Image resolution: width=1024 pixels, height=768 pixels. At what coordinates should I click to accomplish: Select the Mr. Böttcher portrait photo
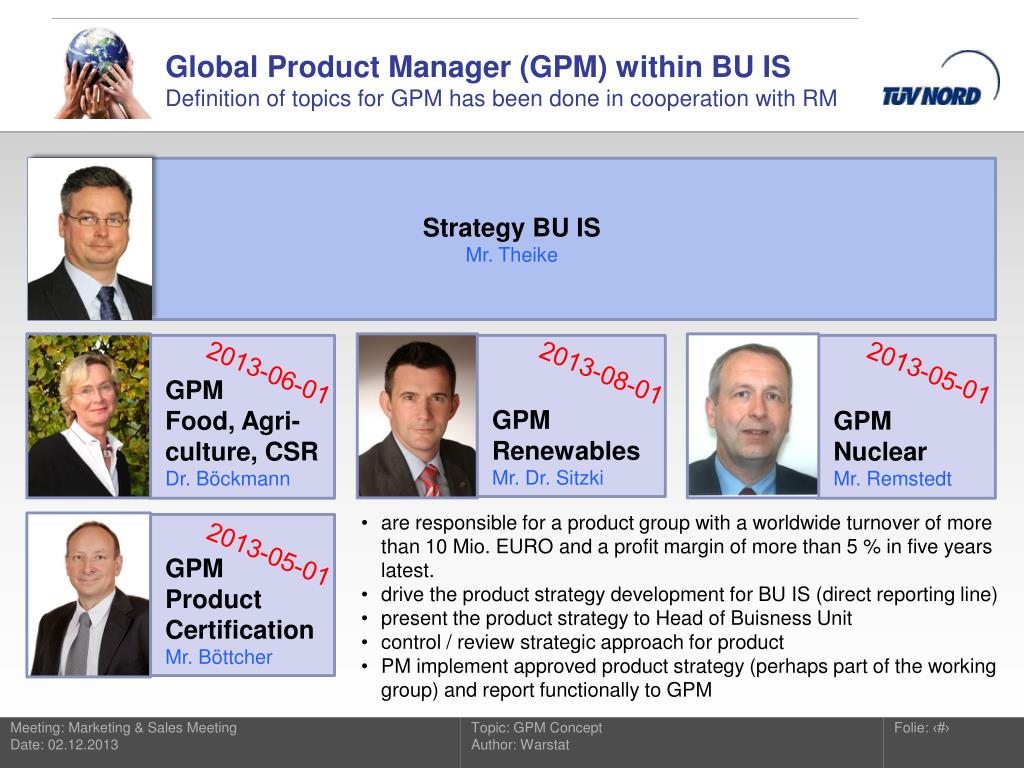pos(89,594)
